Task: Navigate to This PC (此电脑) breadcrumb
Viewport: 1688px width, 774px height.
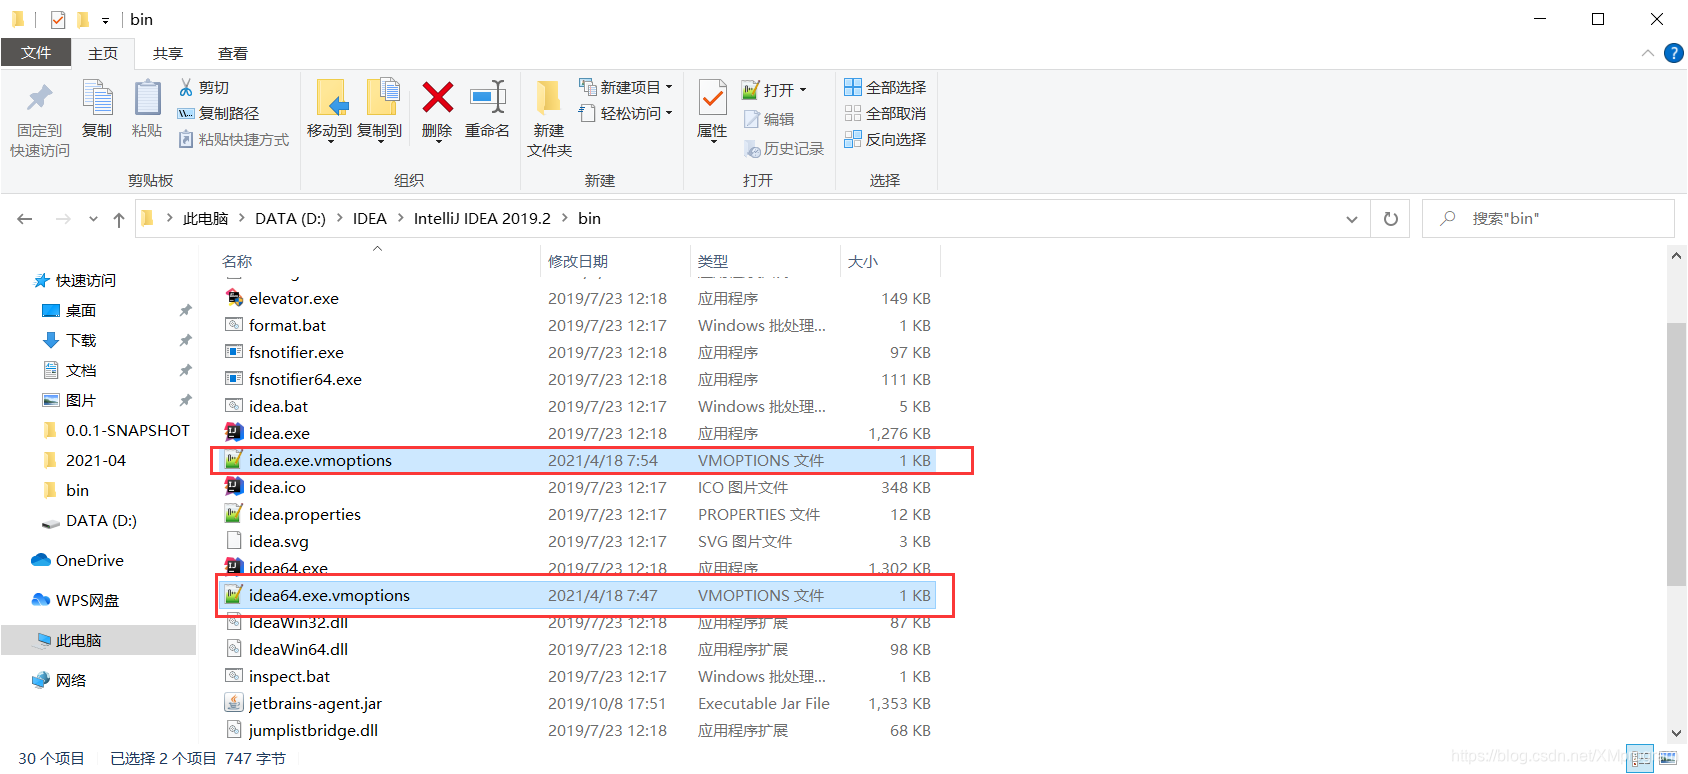Action: [206, 218]
